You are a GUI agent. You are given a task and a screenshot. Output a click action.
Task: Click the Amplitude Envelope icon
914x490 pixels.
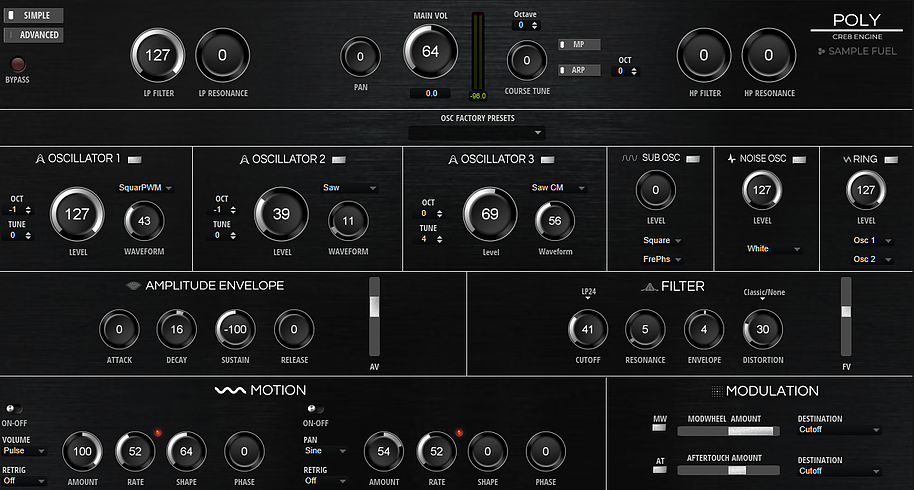point(133,285)
